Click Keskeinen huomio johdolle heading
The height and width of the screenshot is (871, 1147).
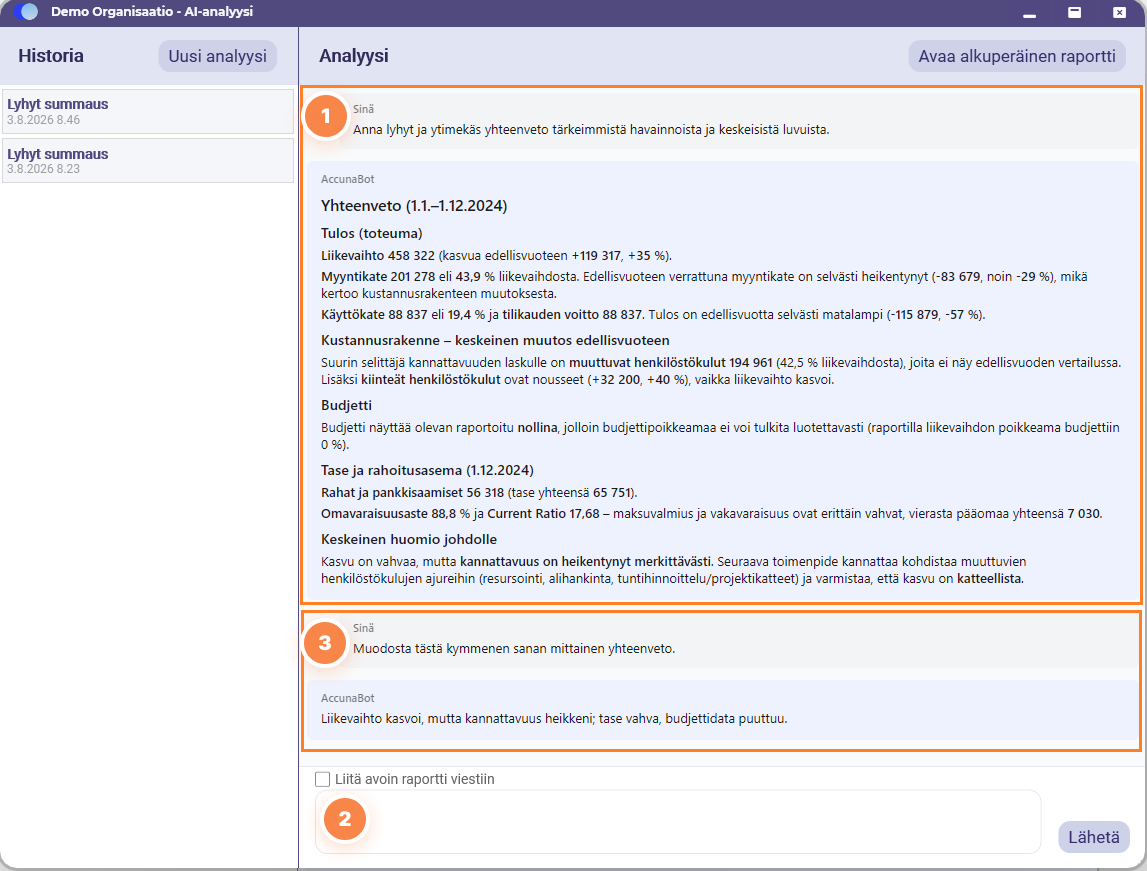(x=409, y=540)
